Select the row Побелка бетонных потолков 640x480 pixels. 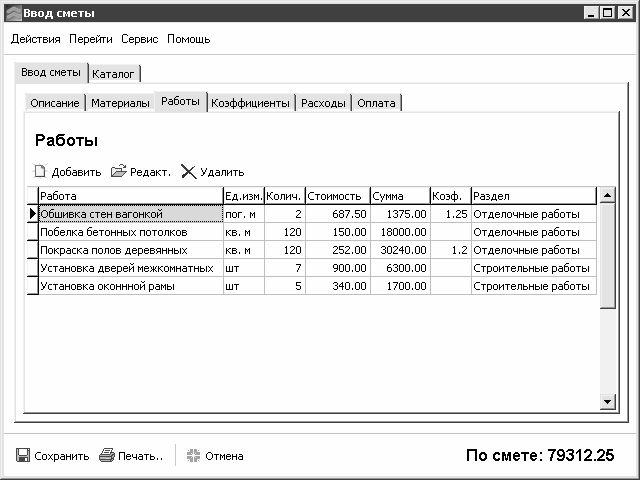click(x=130, y=232)
